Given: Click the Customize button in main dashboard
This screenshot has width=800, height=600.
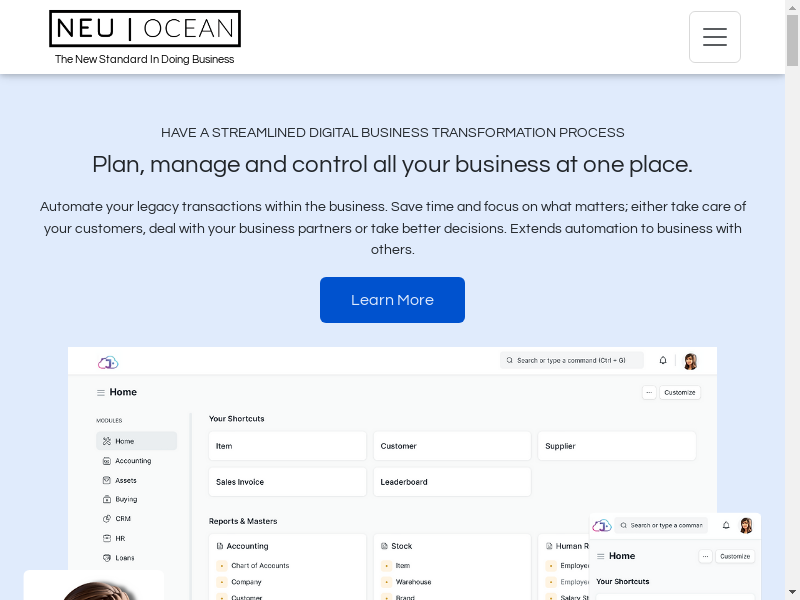Looking at the screenshot, I should tap(679, 392).
